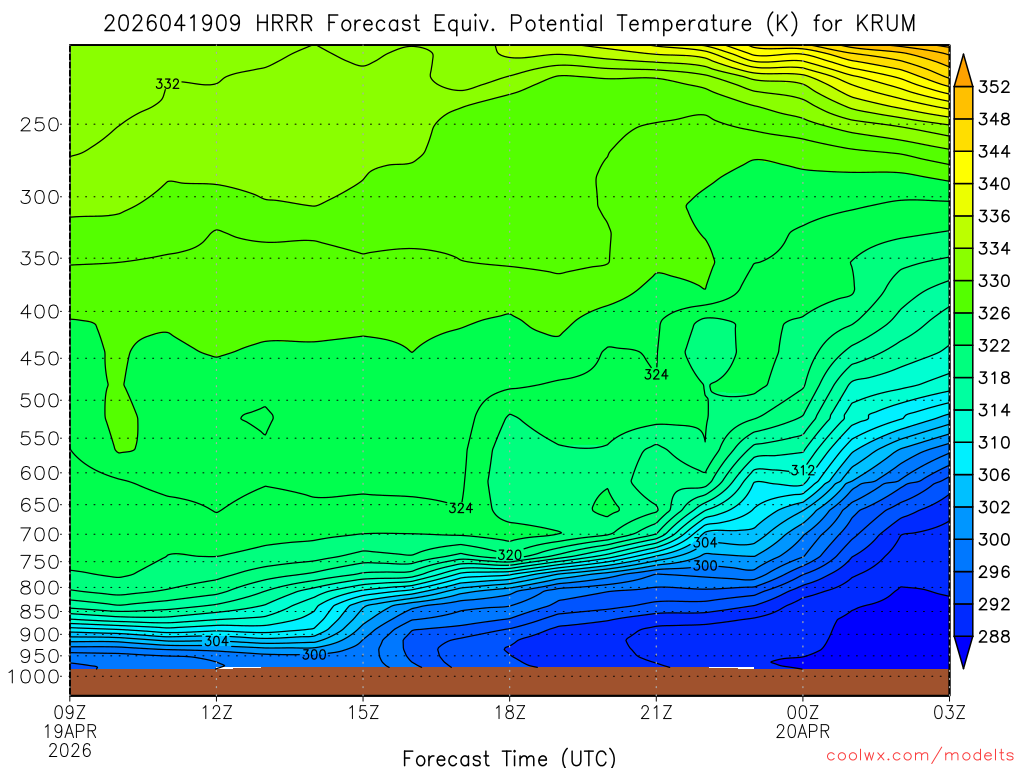Viewport: 1024px width, 768px height.
Task: Select the 03Z time axis label
Action: (x=950, y=712)
